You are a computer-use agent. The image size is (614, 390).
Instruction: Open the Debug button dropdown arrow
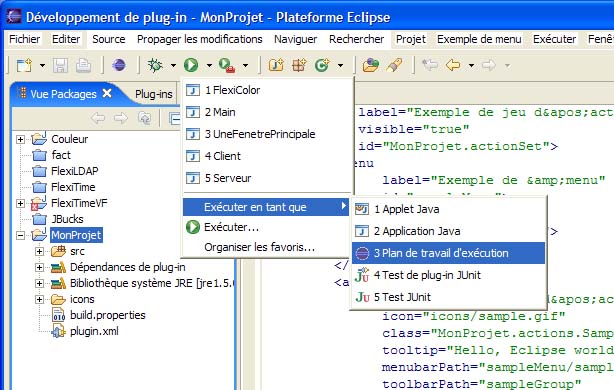pyautogui.click(x=173, y=65)
